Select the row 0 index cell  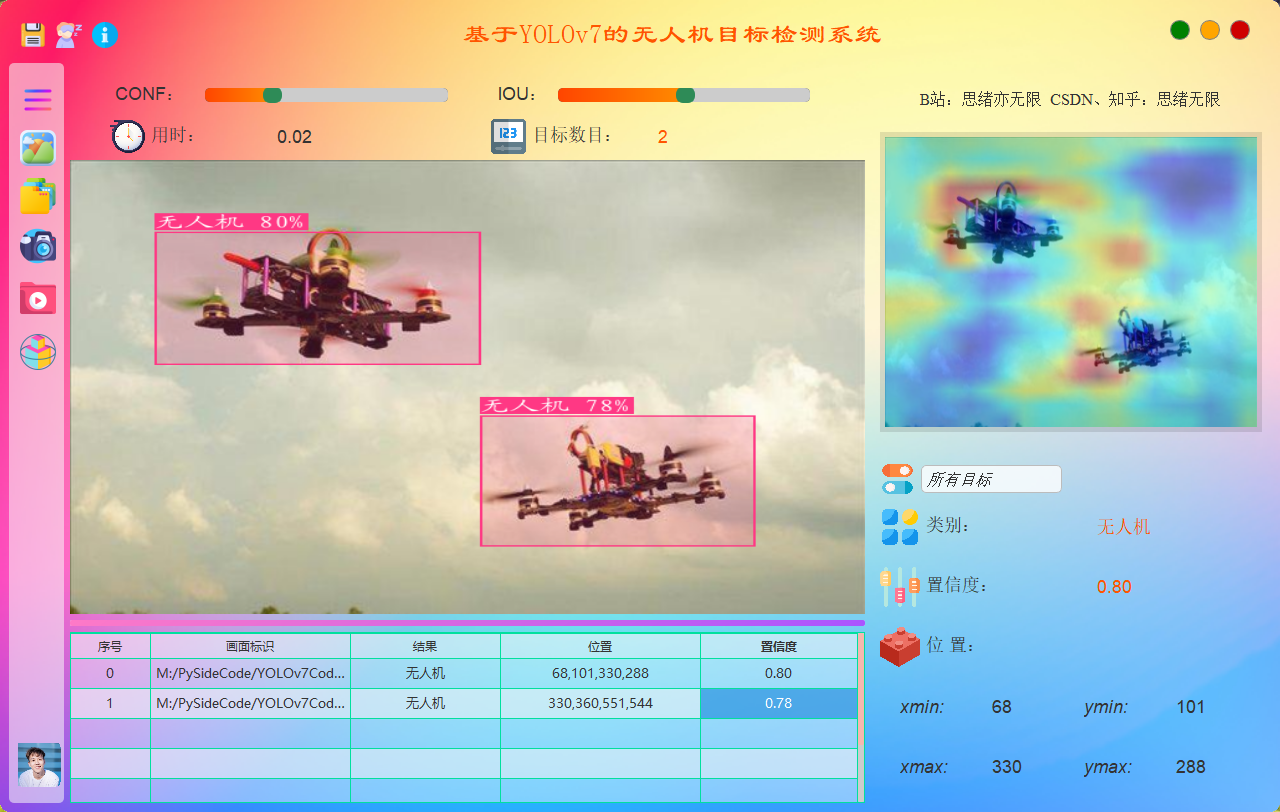tap(110, 674)
